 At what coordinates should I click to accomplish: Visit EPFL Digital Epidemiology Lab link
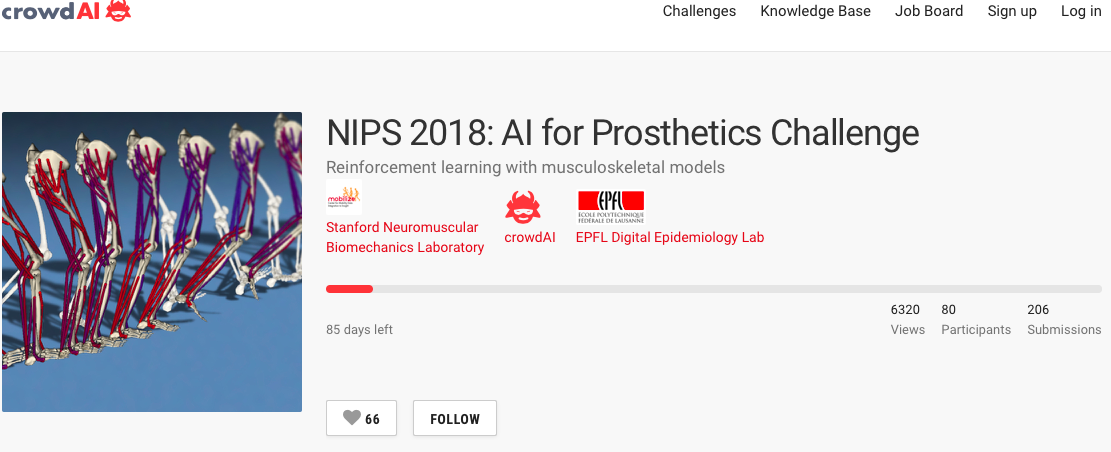click(x=670, y=238)
